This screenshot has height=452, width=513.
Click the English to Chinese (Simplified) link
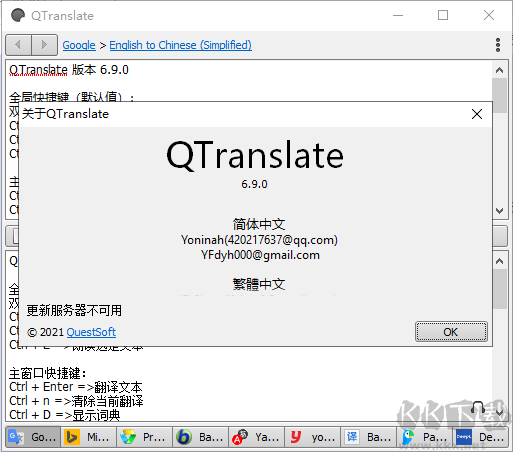pyautogui.click(x=180, y=45)
